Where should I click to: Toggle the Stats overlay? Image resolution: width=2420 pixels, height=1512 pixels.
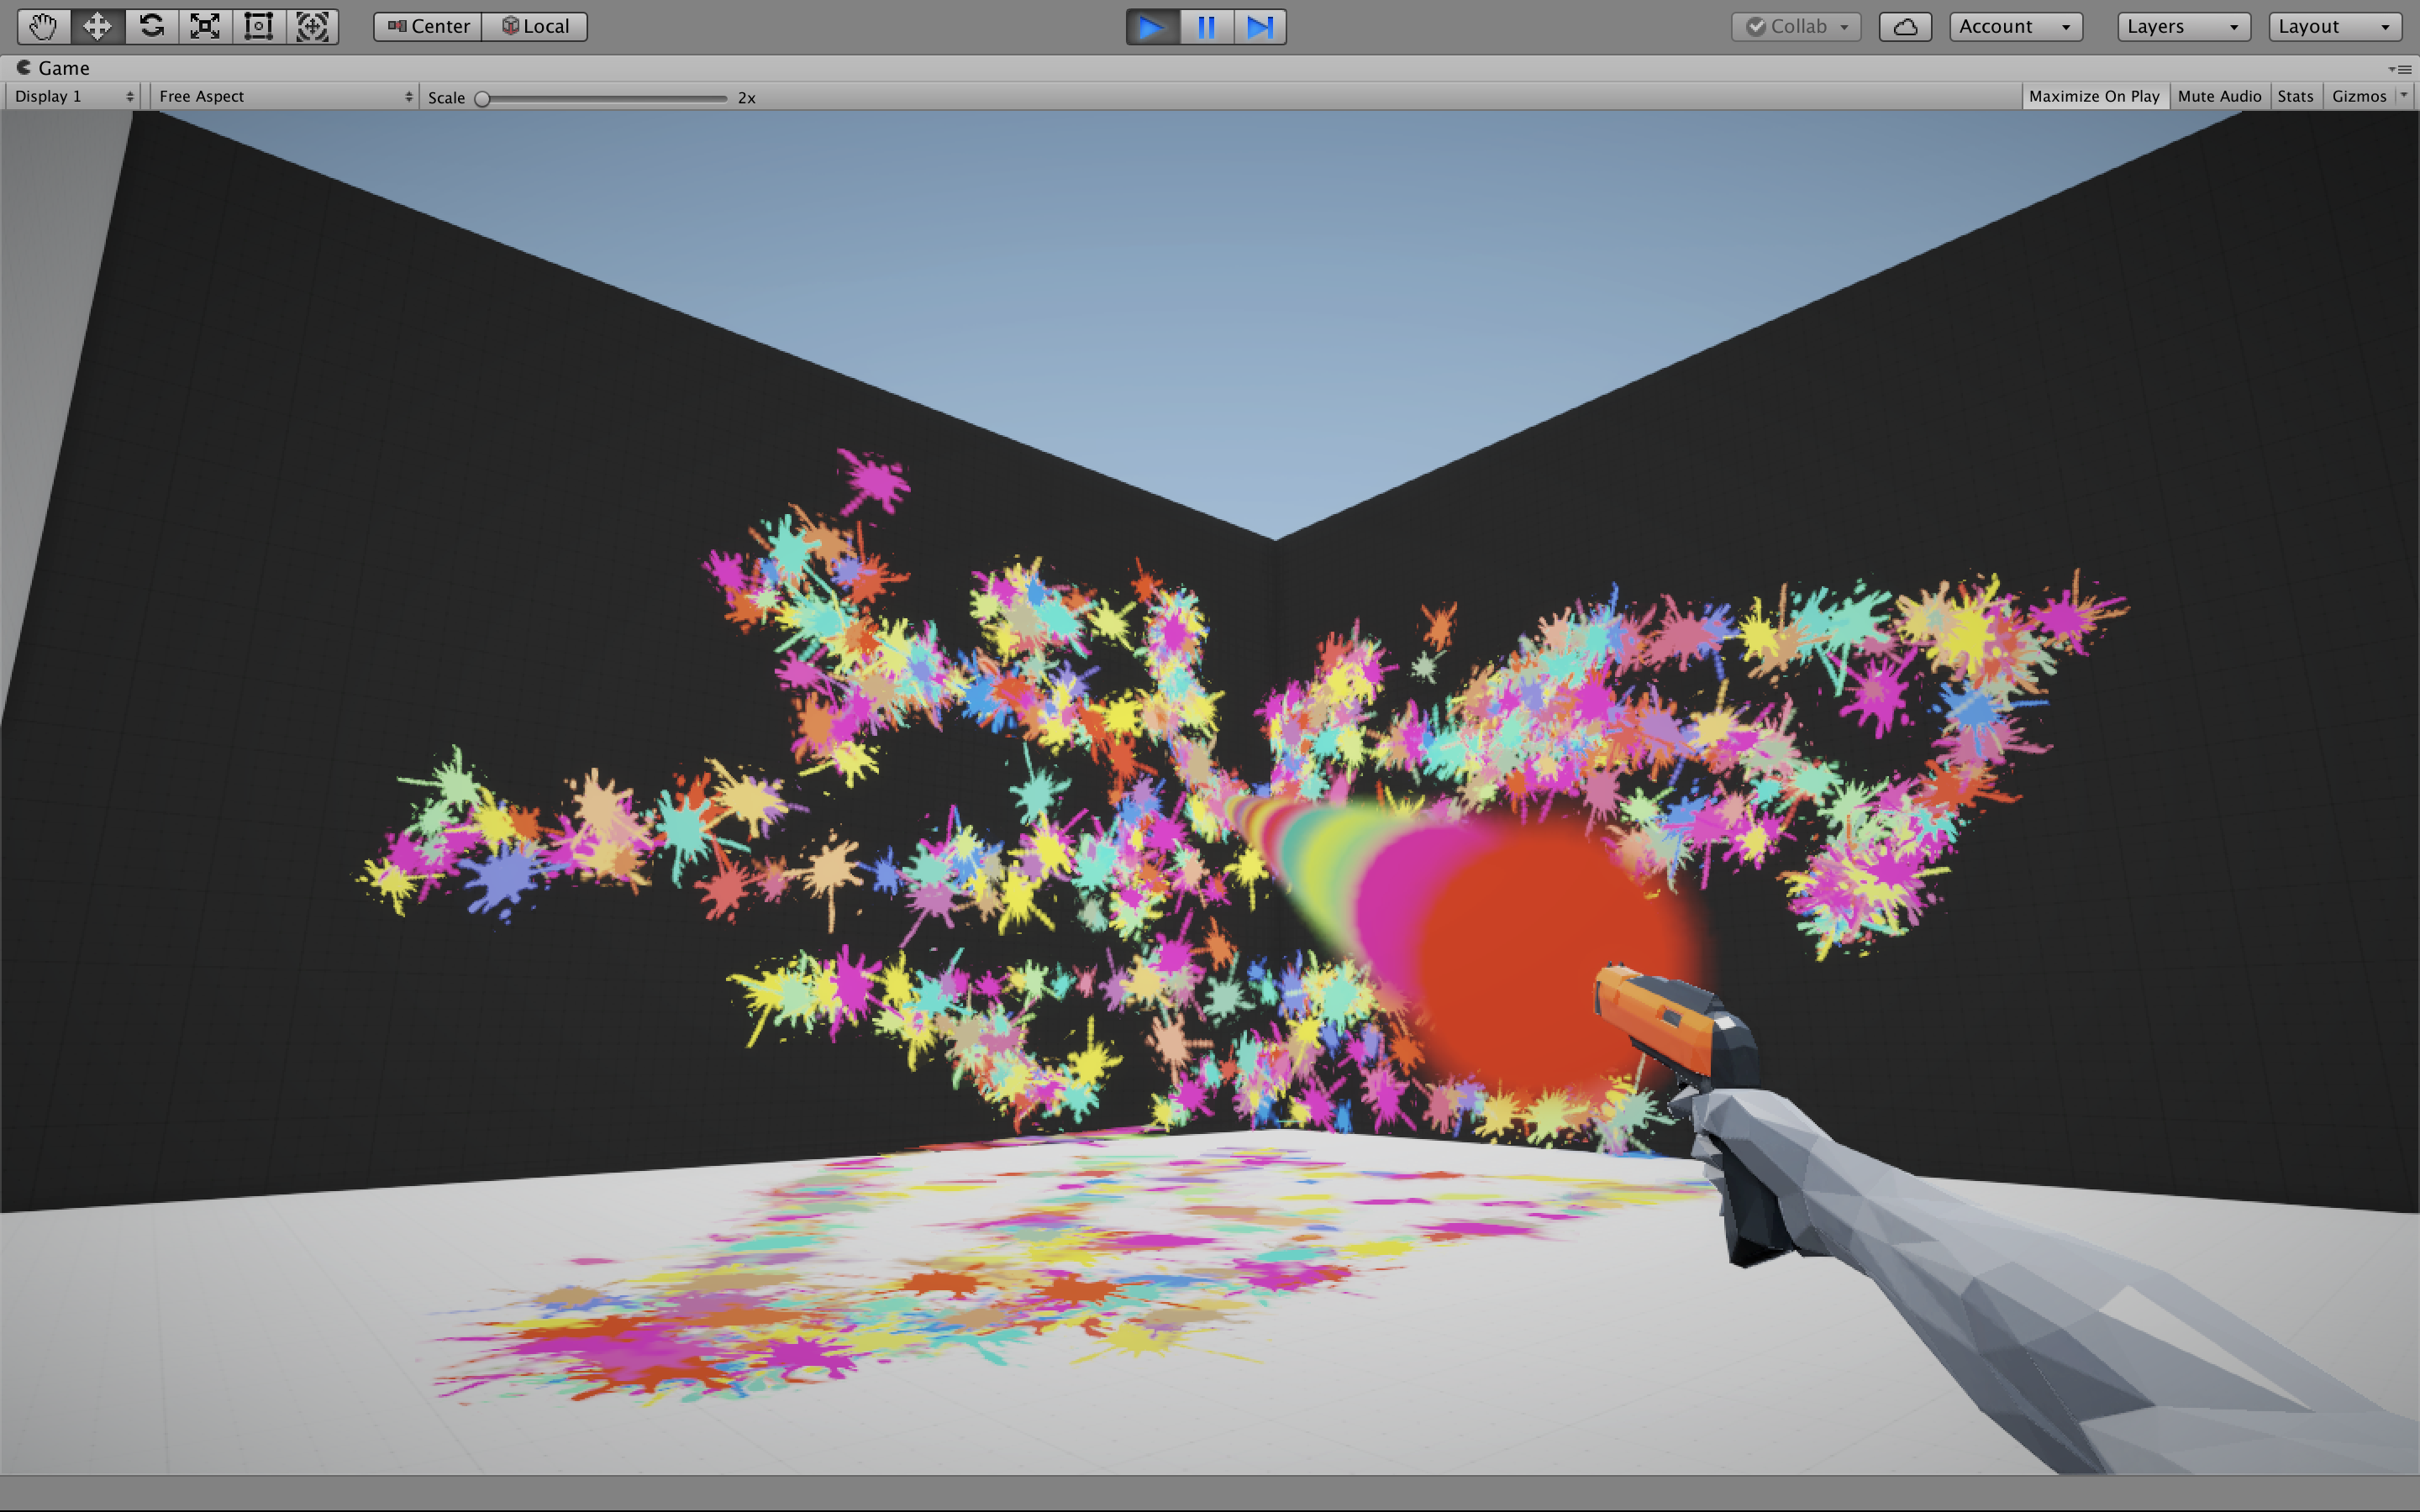[2295, 96]
